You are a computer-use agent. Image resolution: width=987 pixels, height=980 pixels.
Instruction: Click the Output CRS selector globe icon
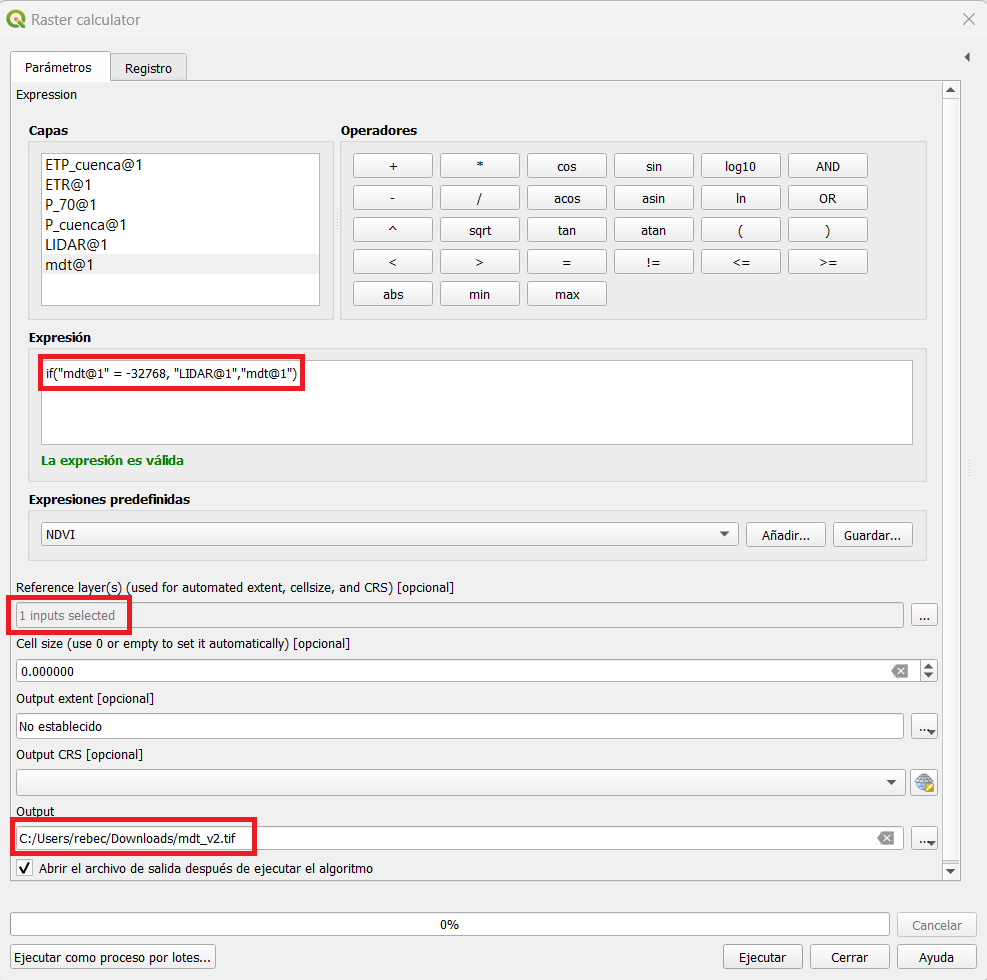point(924,782)
